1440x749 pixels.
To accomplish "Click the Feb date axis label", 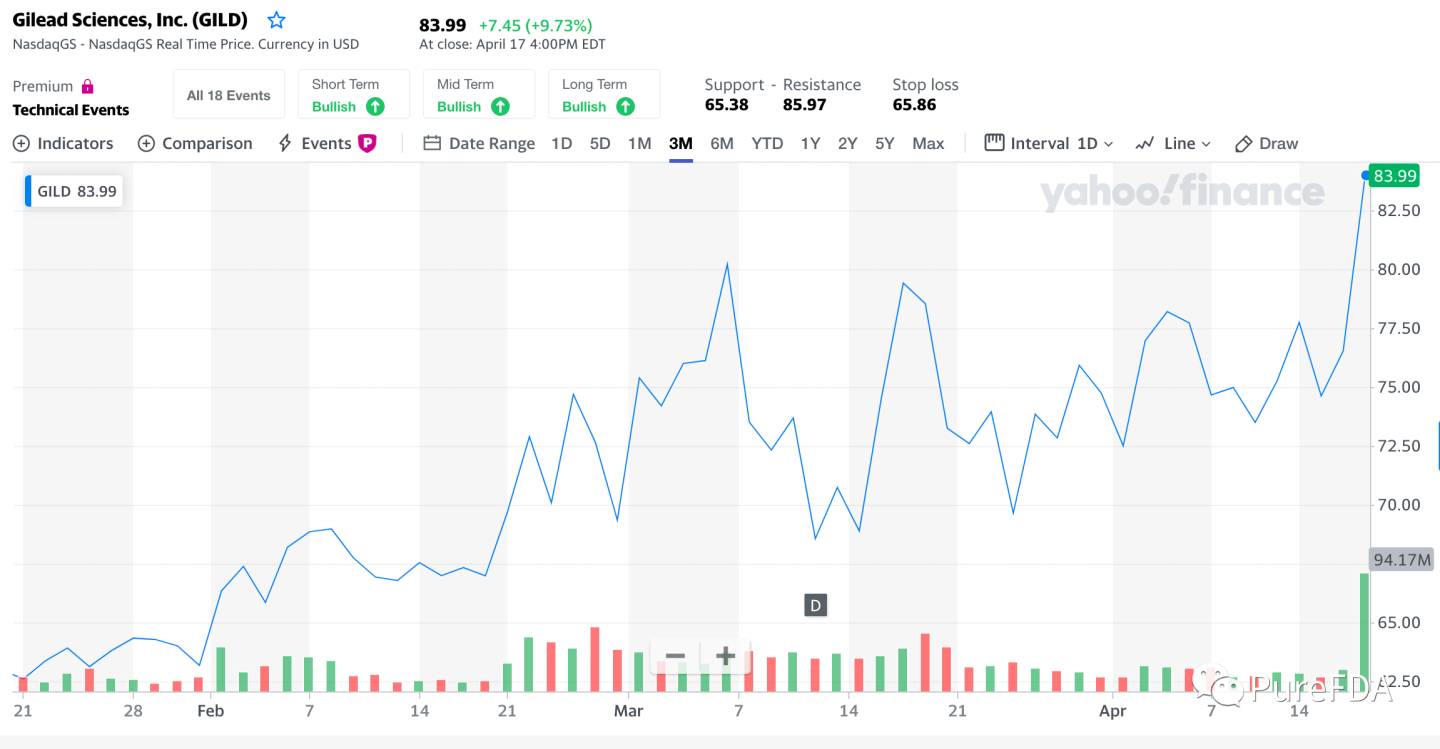I will (x=210, y=711).
